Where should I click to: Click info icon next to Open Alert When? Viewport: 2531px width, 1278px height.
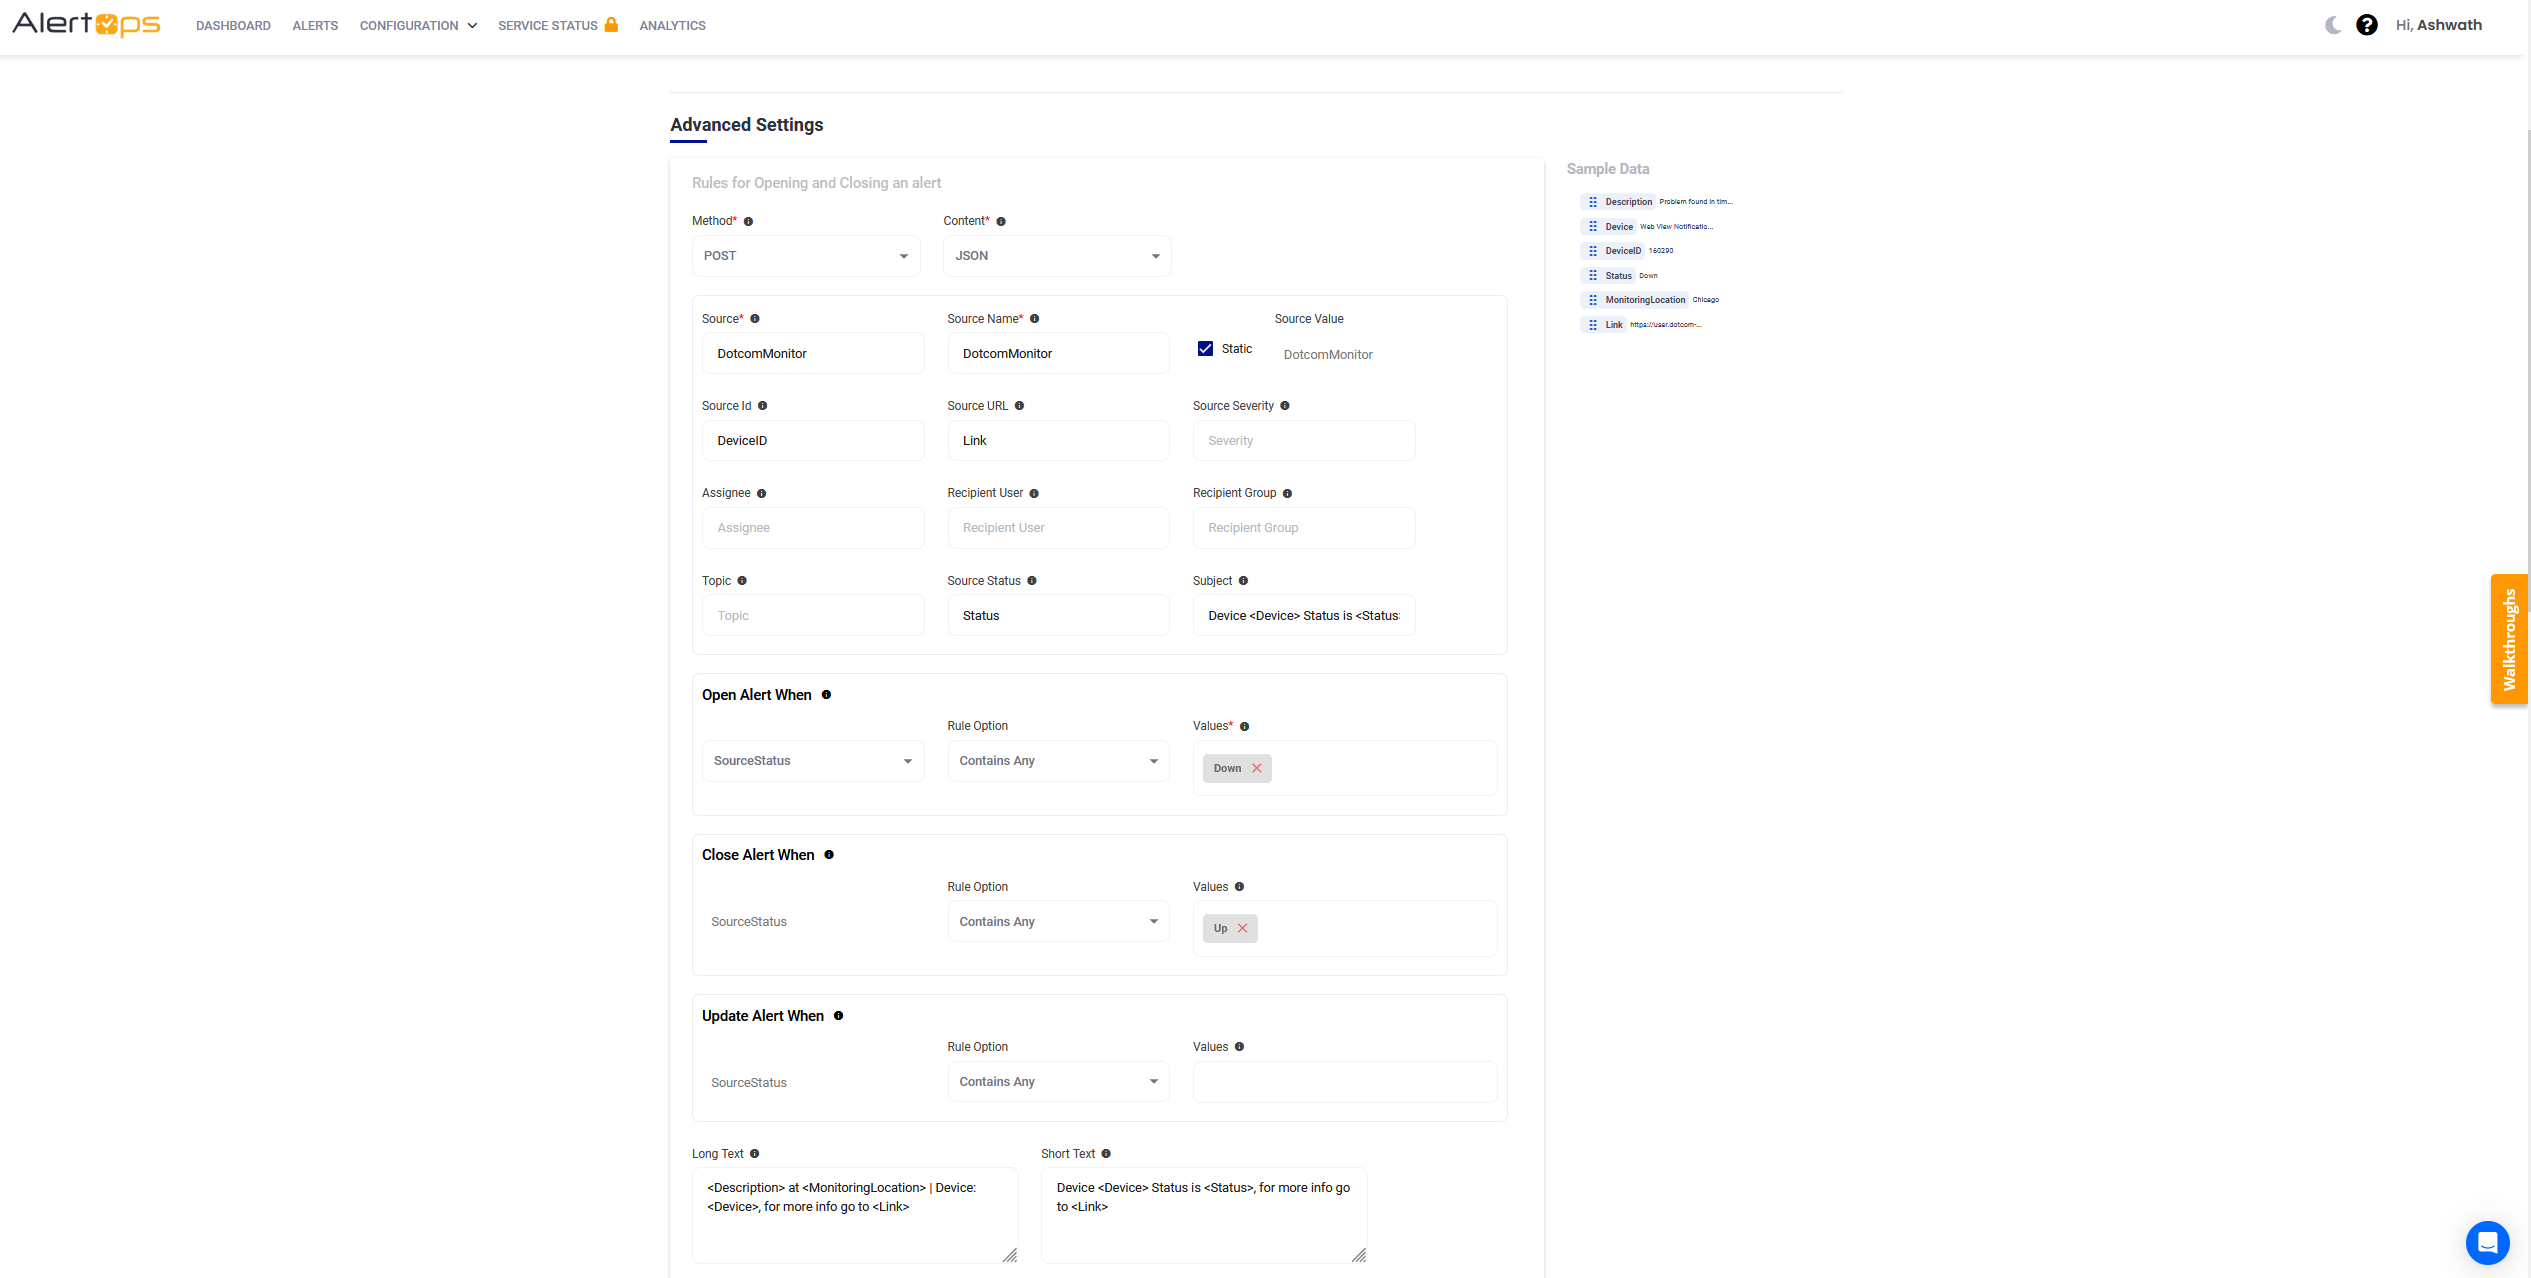click(826, 695)
